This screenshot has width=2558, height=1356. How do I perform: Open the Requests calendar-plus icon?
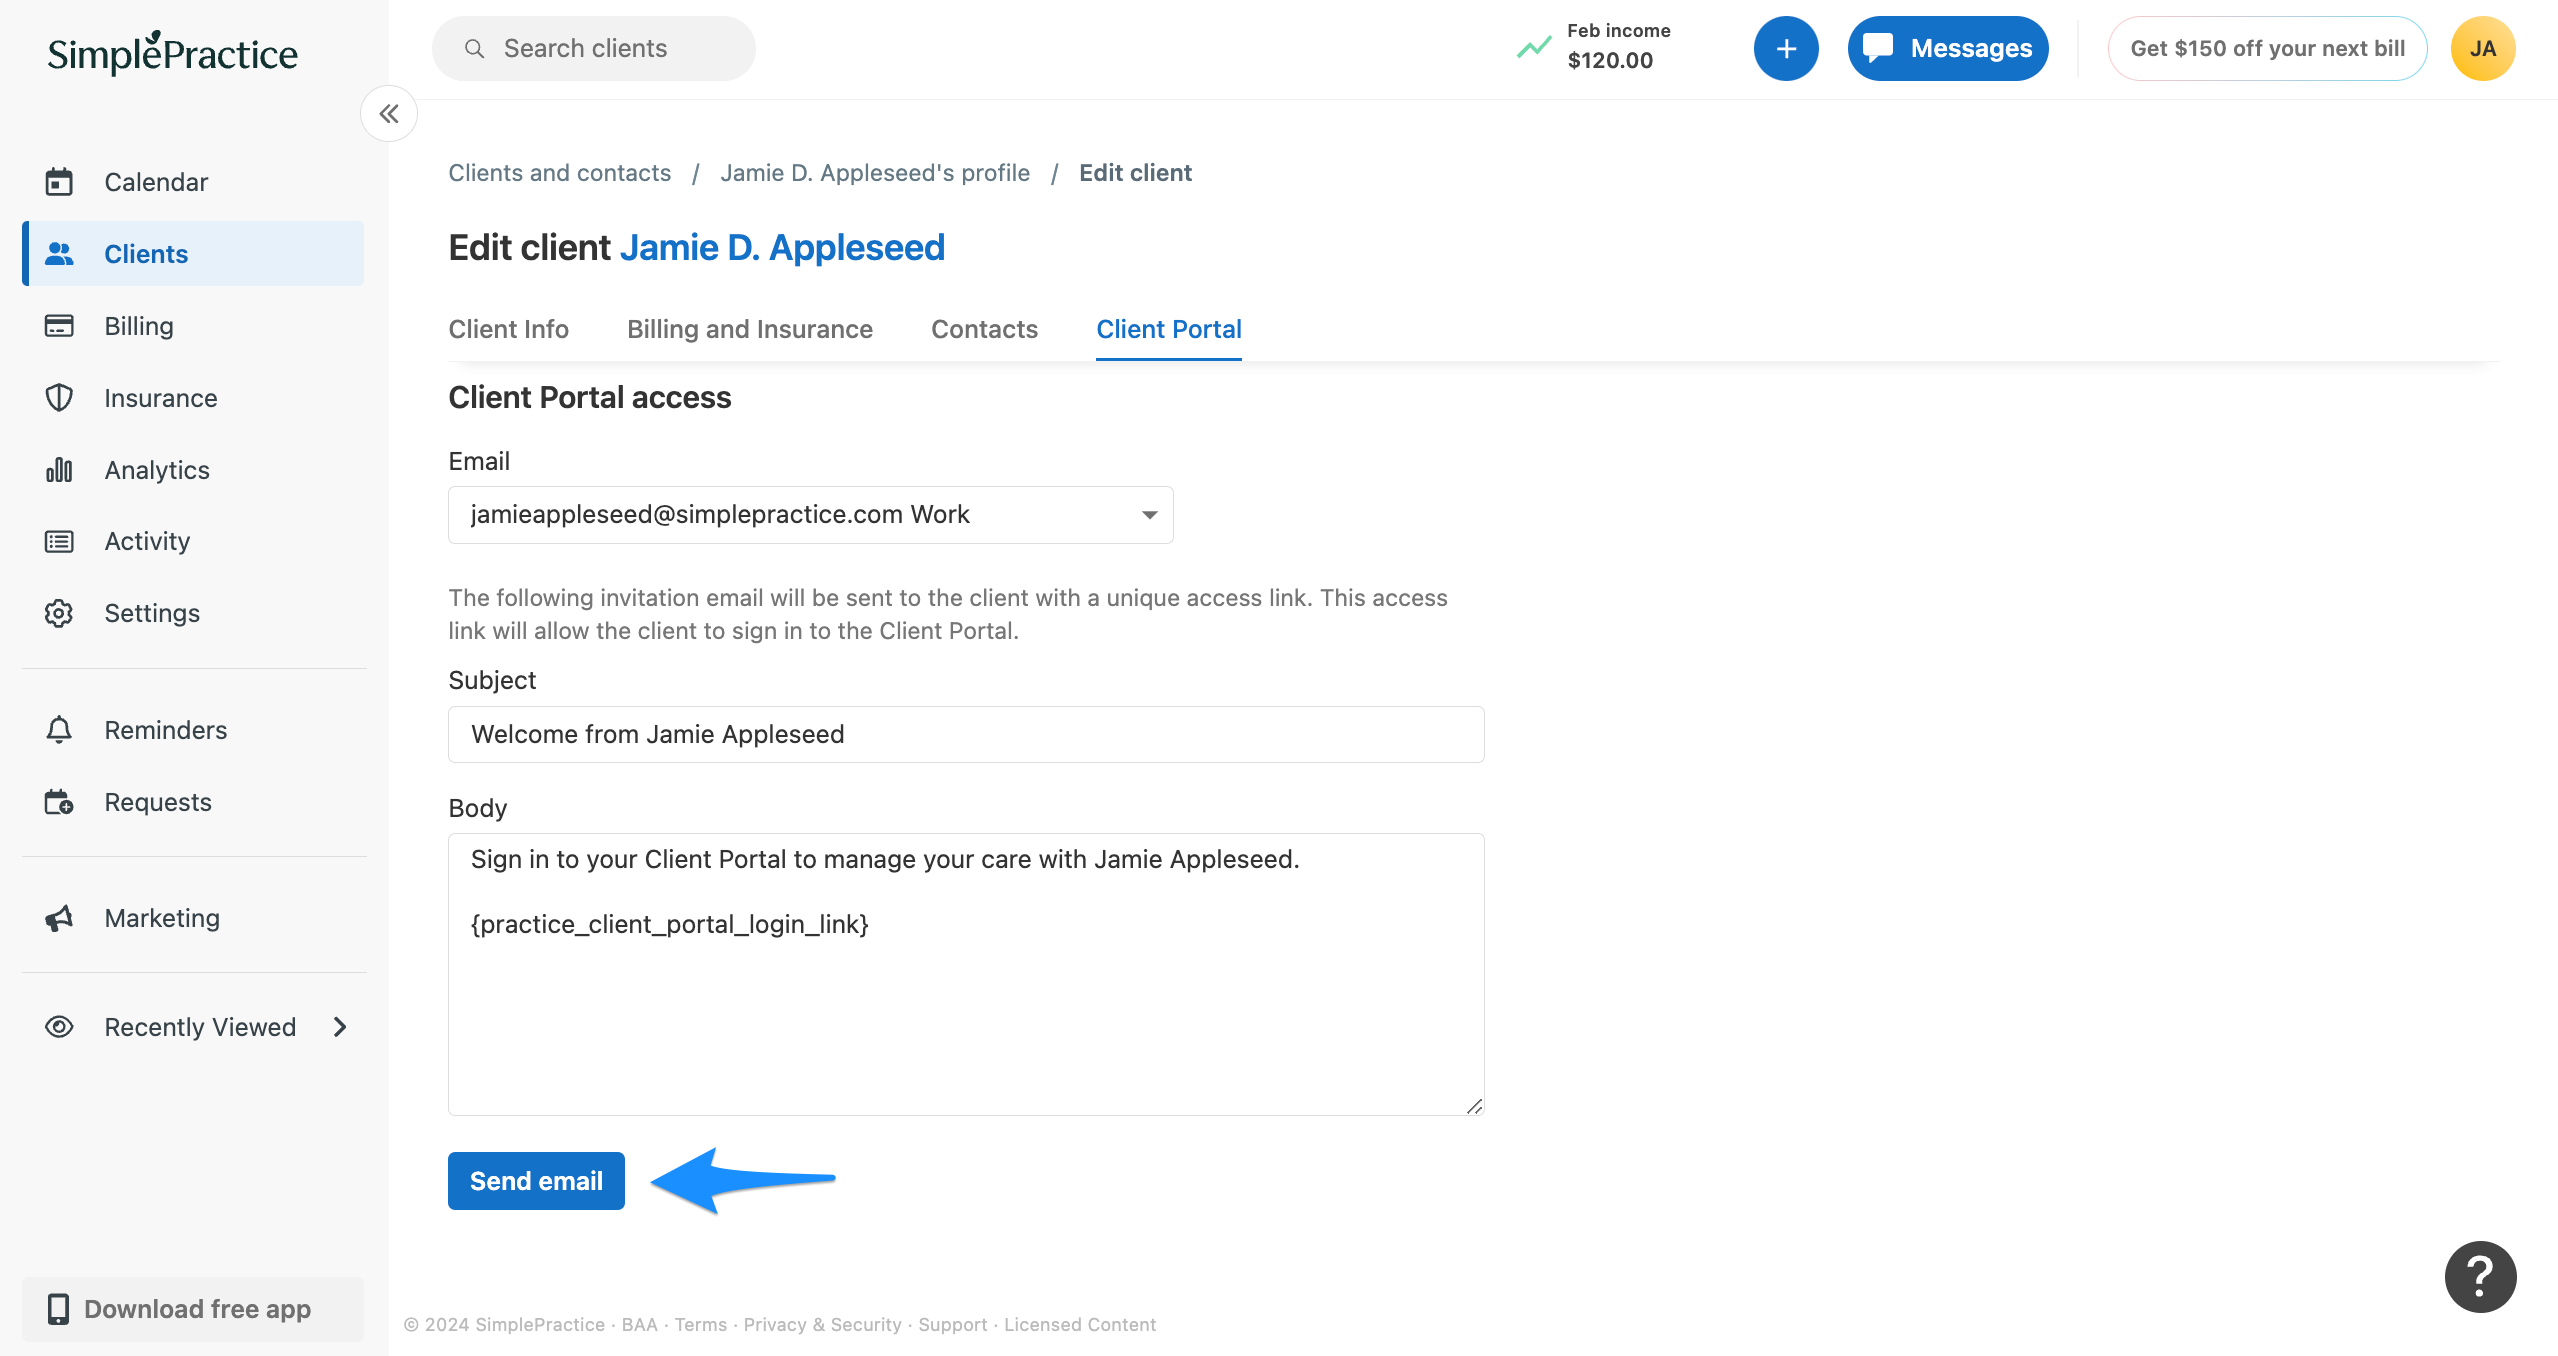59,802
